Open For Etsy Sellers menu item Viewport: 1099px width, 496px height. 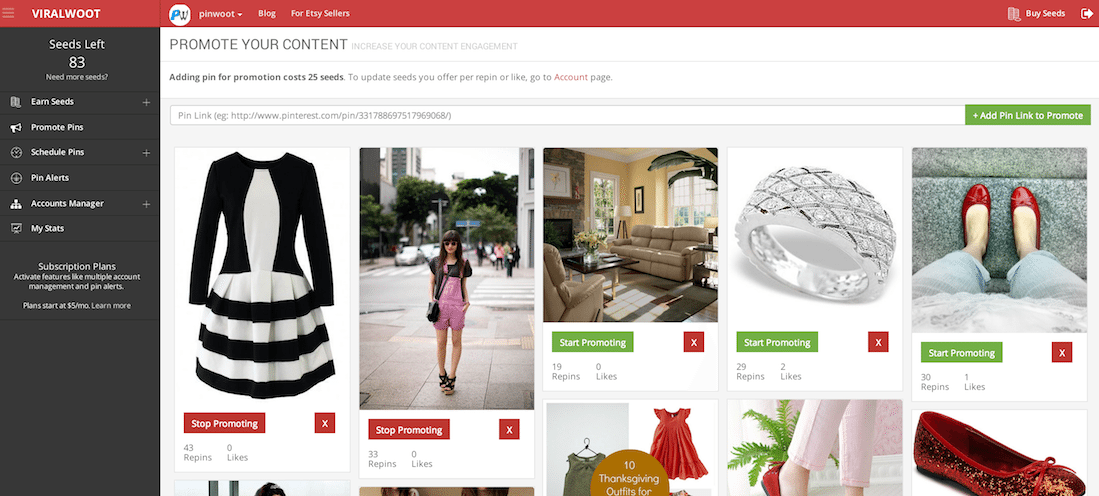coord(320,13)
